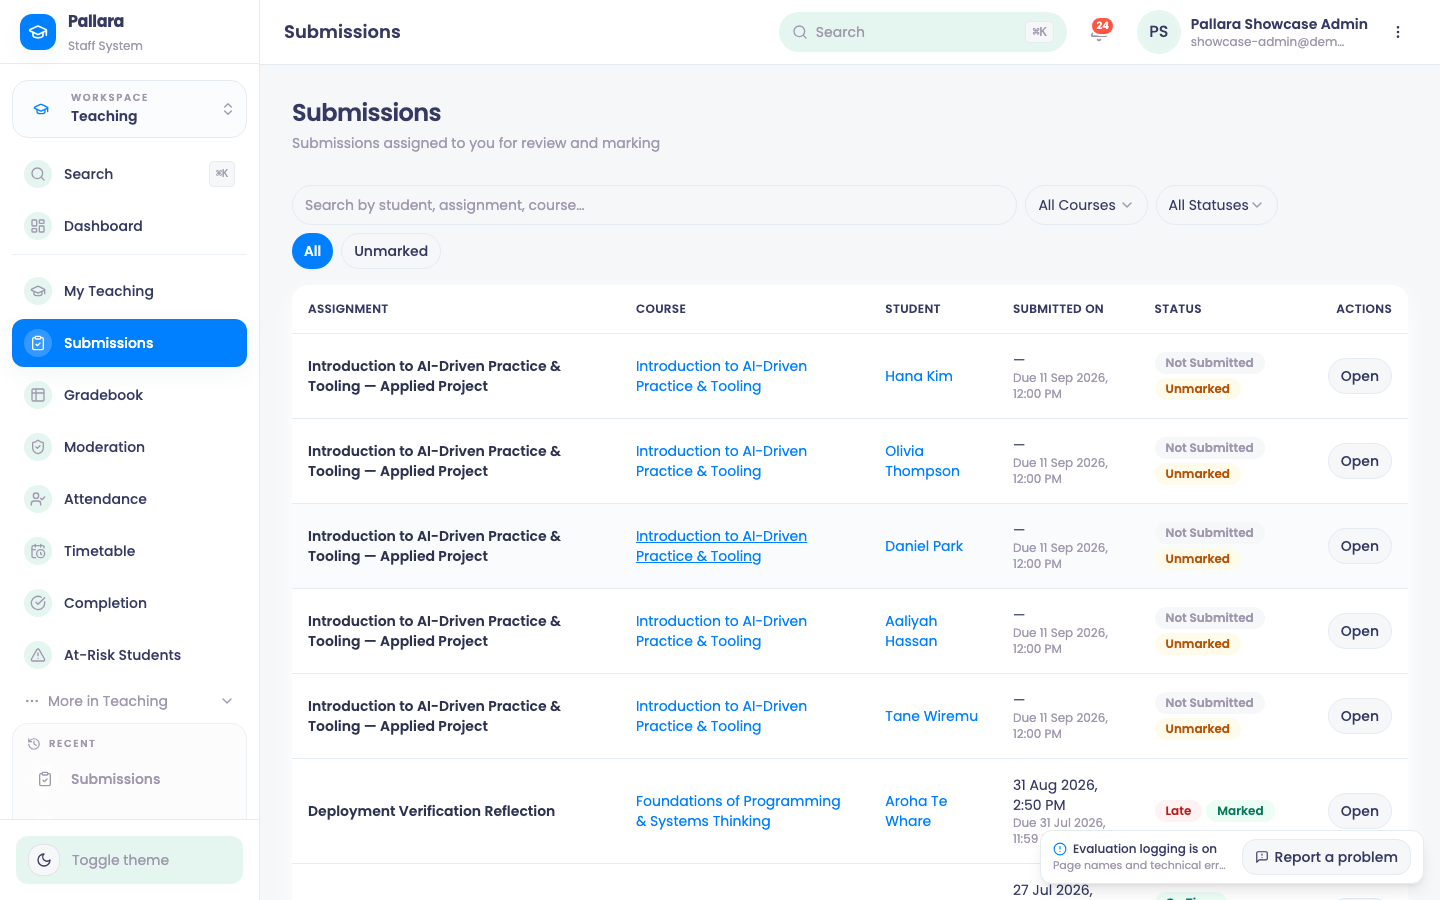Click the workspace Teaching cap icon
The image size is (1440, 900).
pos(41,109)
